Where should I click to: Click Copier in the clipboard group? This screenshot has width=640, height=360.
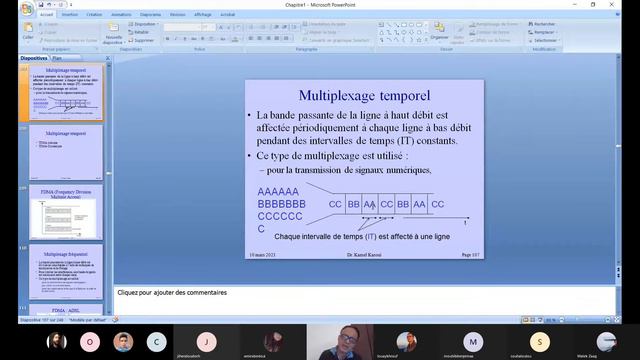point(48,32)
